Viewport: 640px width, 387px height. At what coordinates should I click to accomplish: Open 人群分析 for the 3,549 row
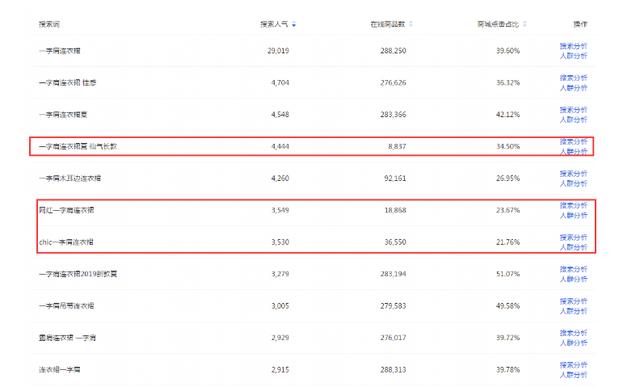pyautogui.click(x=573, y=215)
